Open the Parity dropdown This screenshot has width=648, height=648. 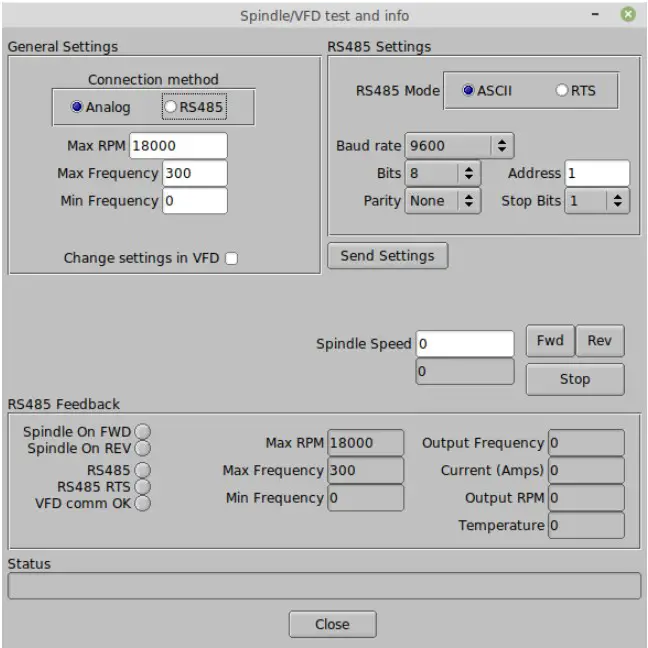click(x=443, y=201)
